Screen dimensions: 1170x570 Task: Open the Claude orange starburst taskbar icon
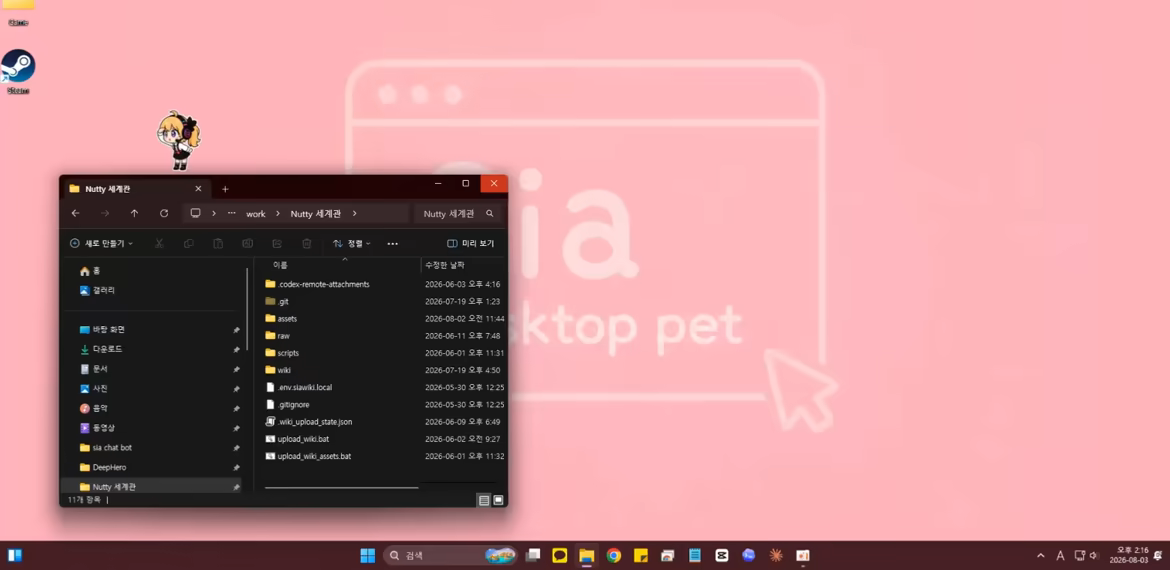[x=776, y=555]
